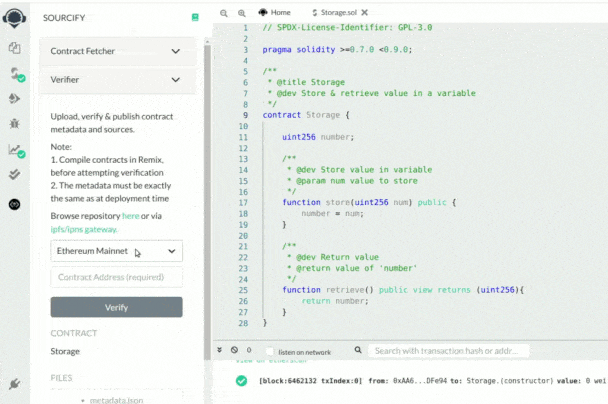Open the Ethereum Mainnet network dropdown
608x404 pixels.
click(117, 251)
